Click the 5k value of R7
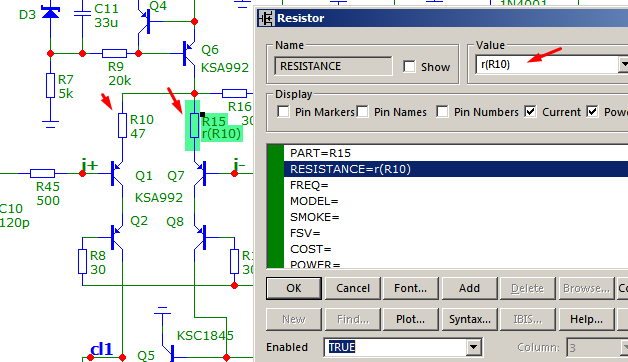This screenshot has height=362, width=628. [66, 94]
